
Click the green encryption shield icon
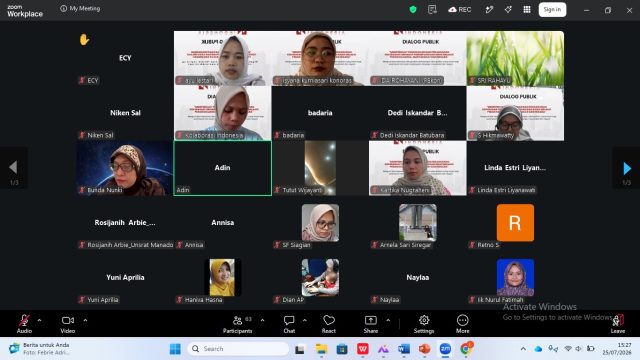coord(413,9)
